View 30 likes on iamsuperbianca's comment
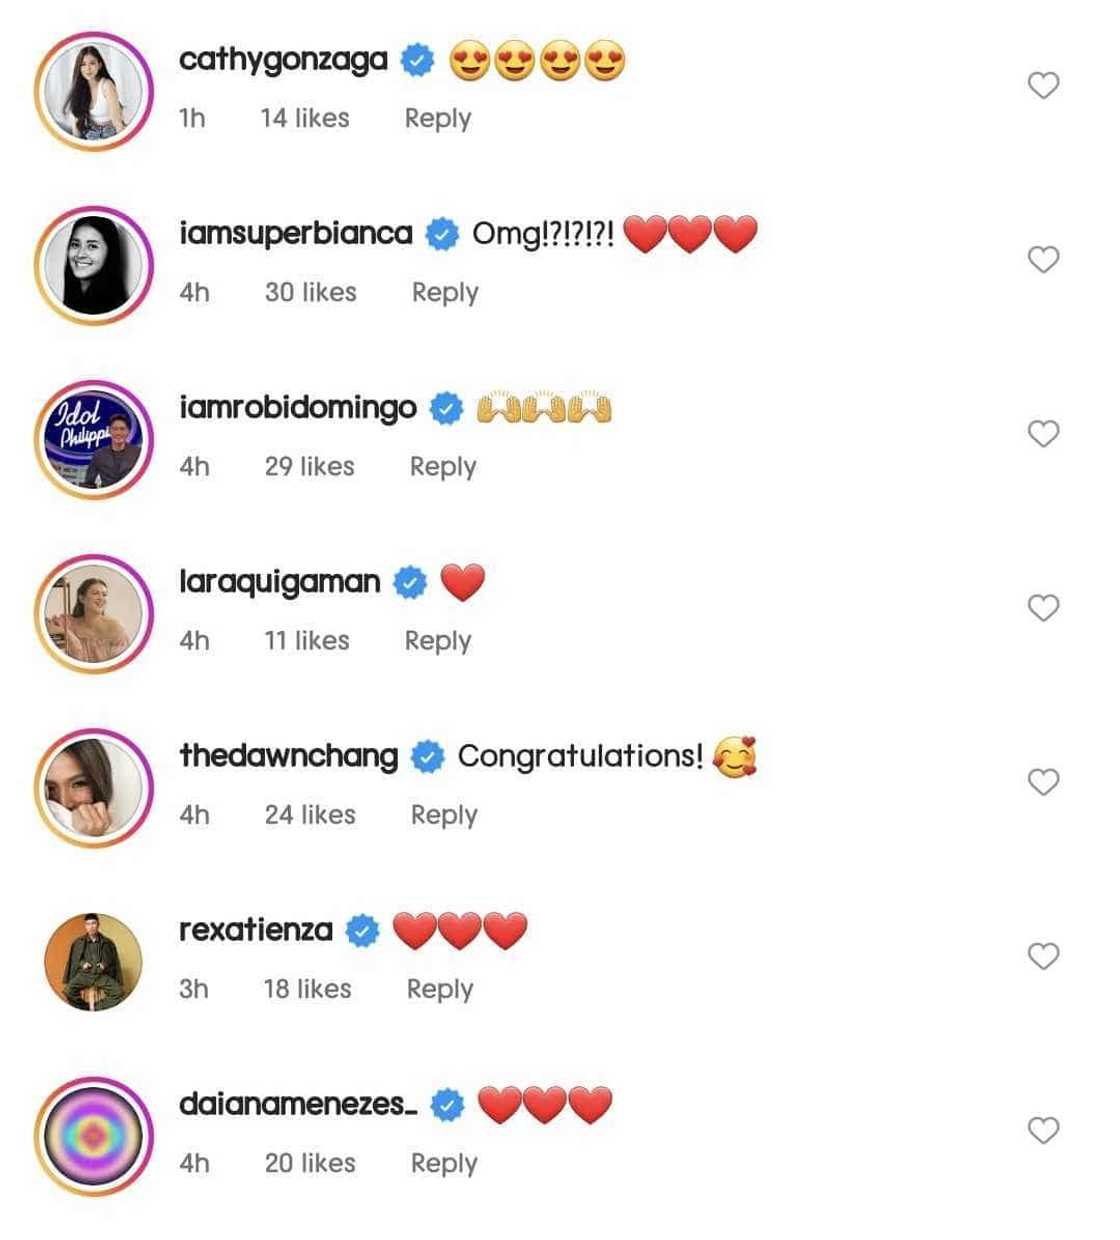This screenshot has height=1240, width=1120. pyautogui.click(x=310, y=292)
